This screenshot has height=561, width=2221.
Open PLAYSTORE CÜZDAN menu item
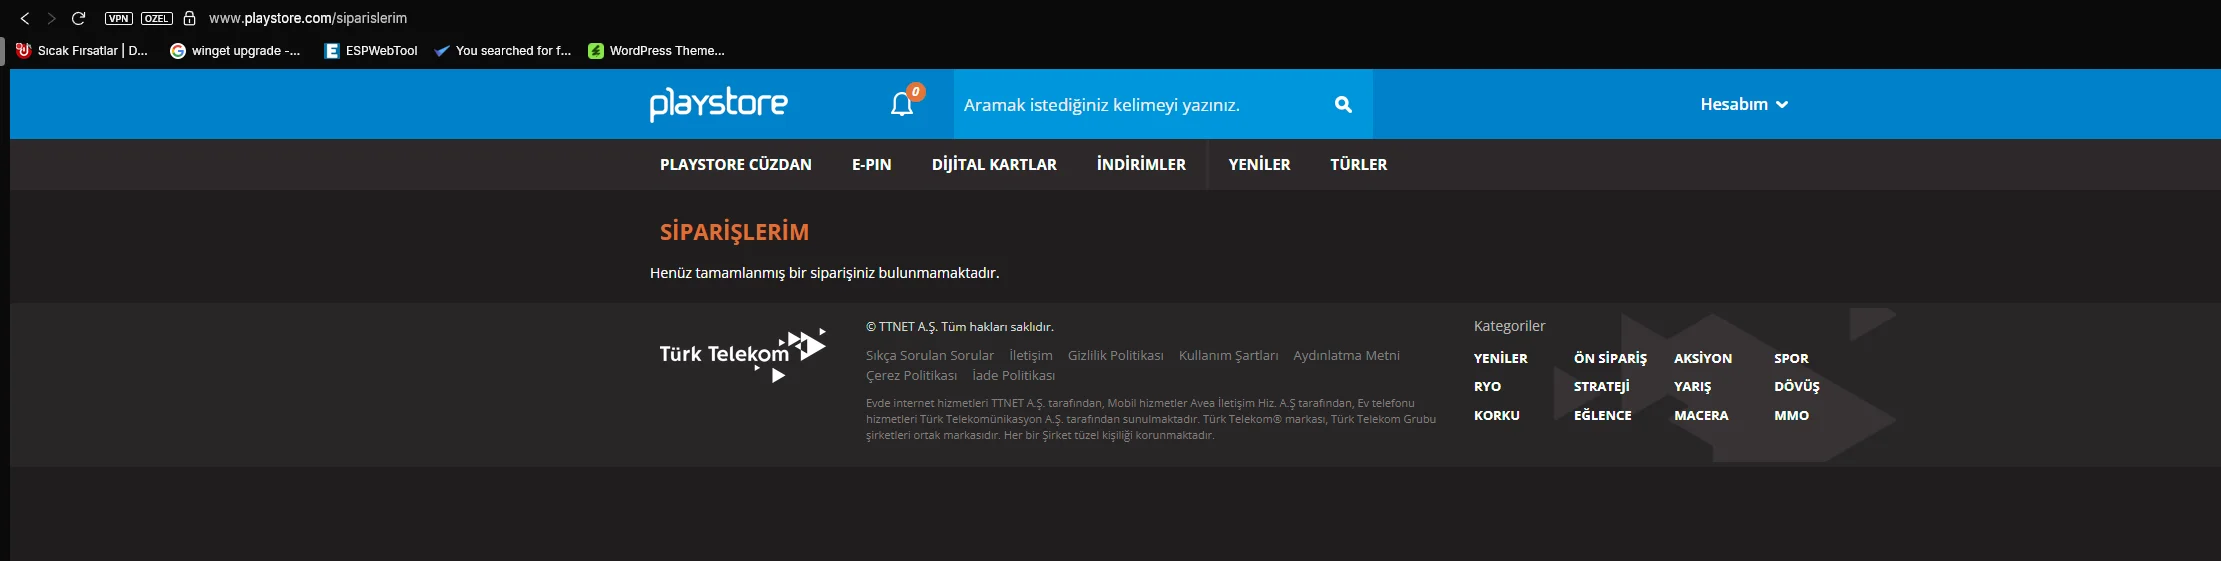(x=736, y=164)
